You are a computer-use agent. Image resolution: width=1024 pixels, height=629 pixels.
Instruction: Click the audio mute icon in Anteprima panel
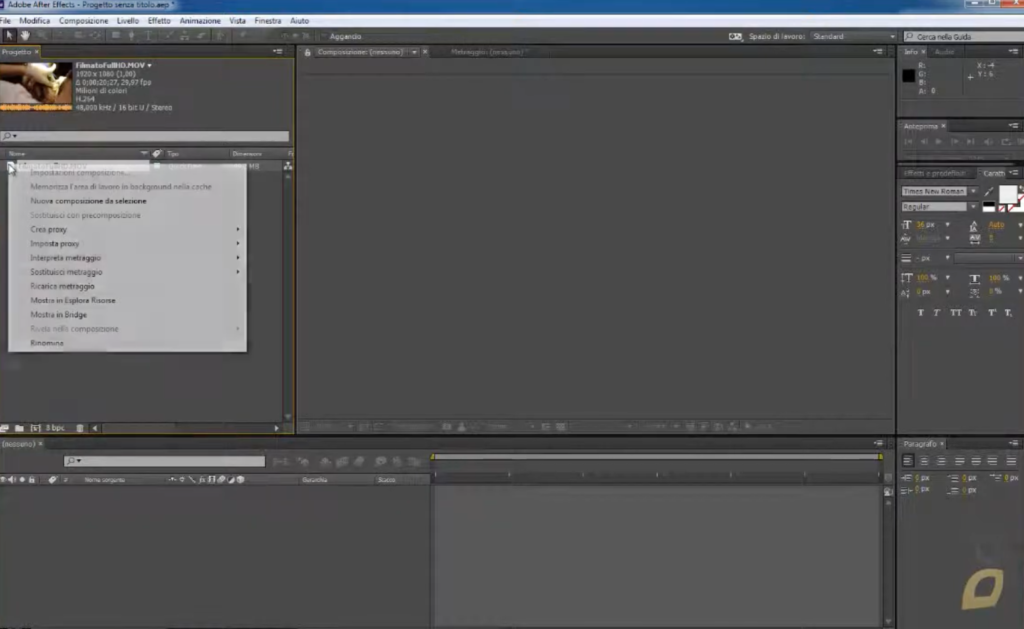(988, 142)
